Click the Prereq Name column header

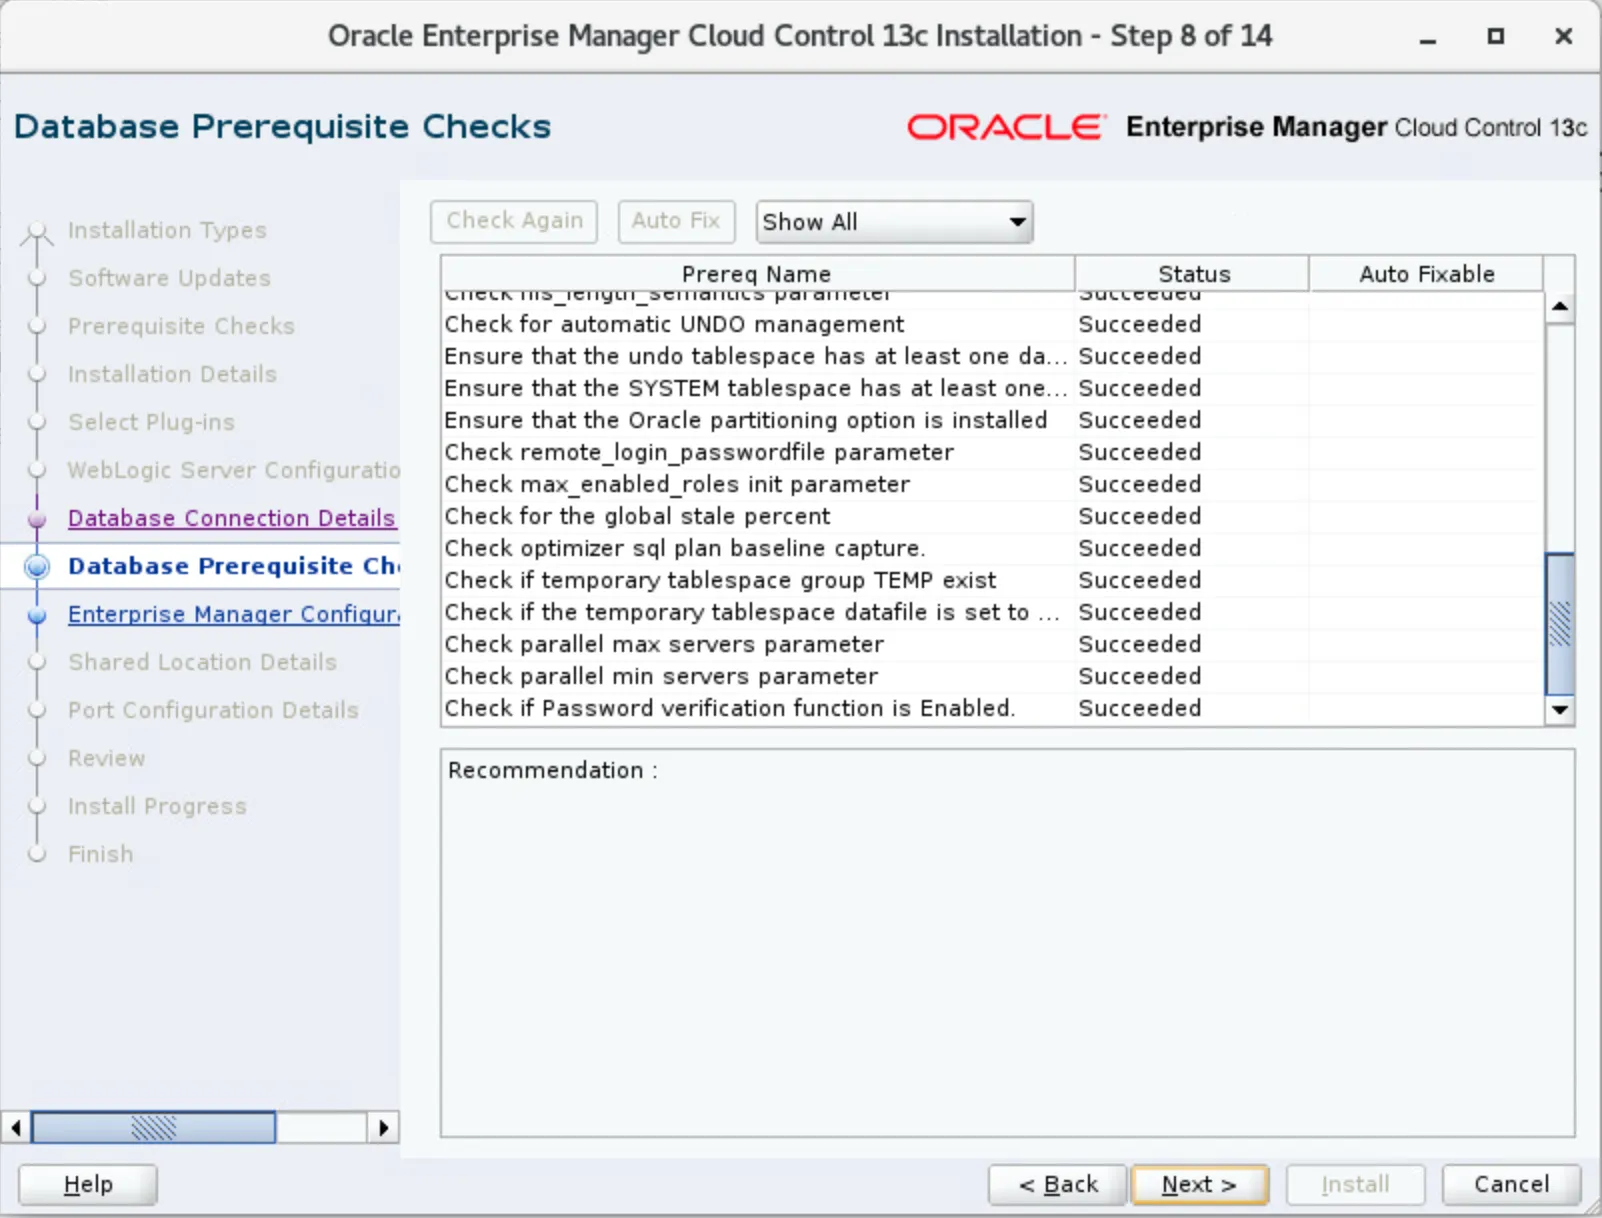[x=756, y=274]
